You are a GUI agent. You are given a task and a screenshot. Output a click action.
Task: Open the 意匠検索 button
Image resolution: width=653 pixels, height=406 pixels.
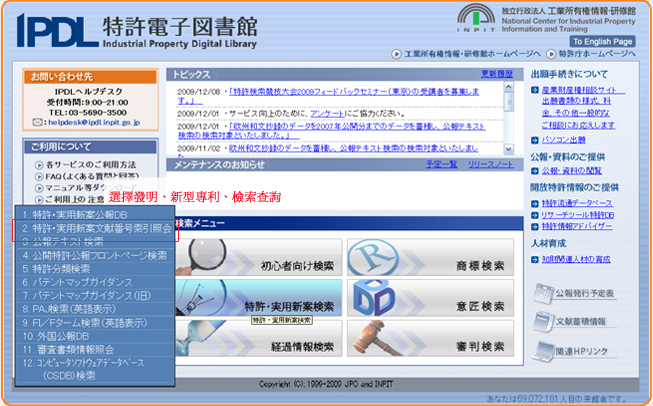point(430,298)
